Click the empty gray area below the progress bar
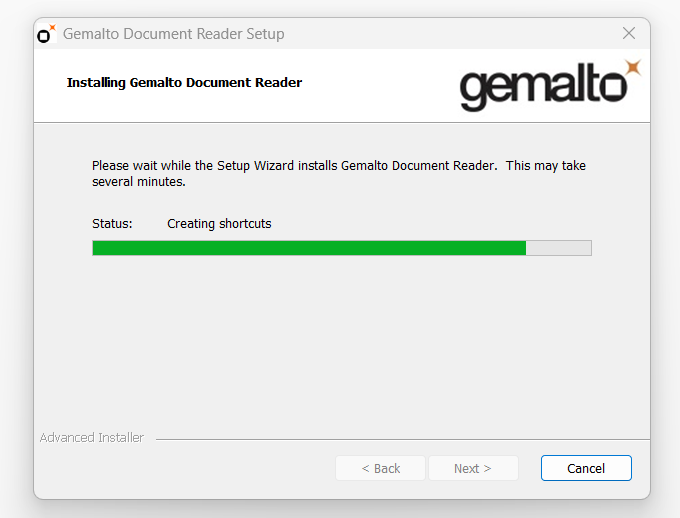 click(x=342, y=343)
